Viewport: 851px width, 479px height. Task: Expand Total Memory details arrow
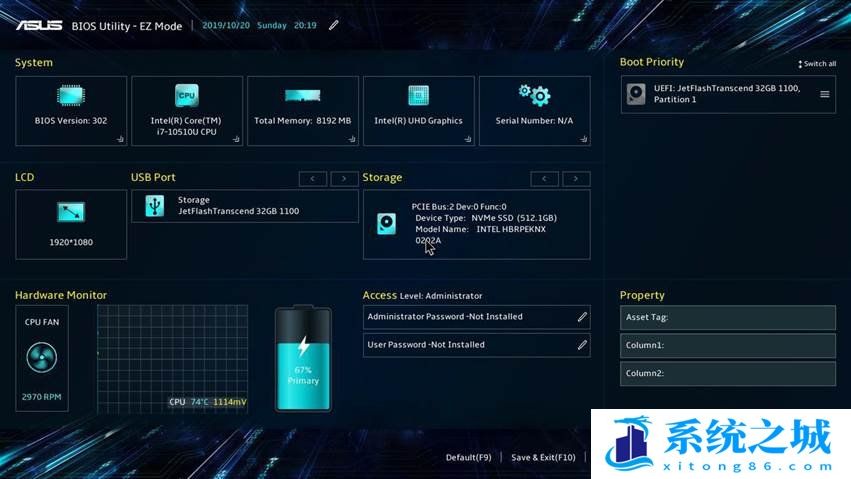point(352,139)
